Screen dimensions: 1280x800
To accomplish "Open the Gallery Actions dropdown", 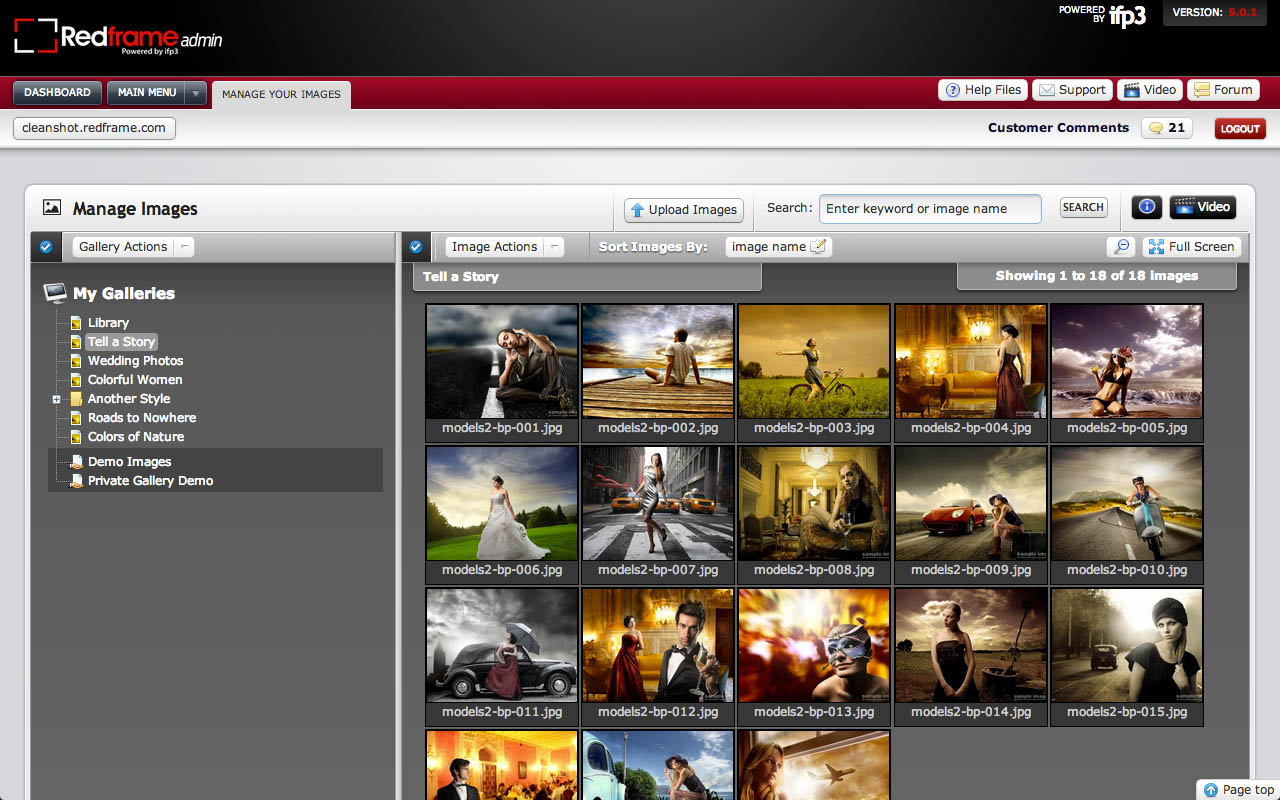I will point(133,247).
